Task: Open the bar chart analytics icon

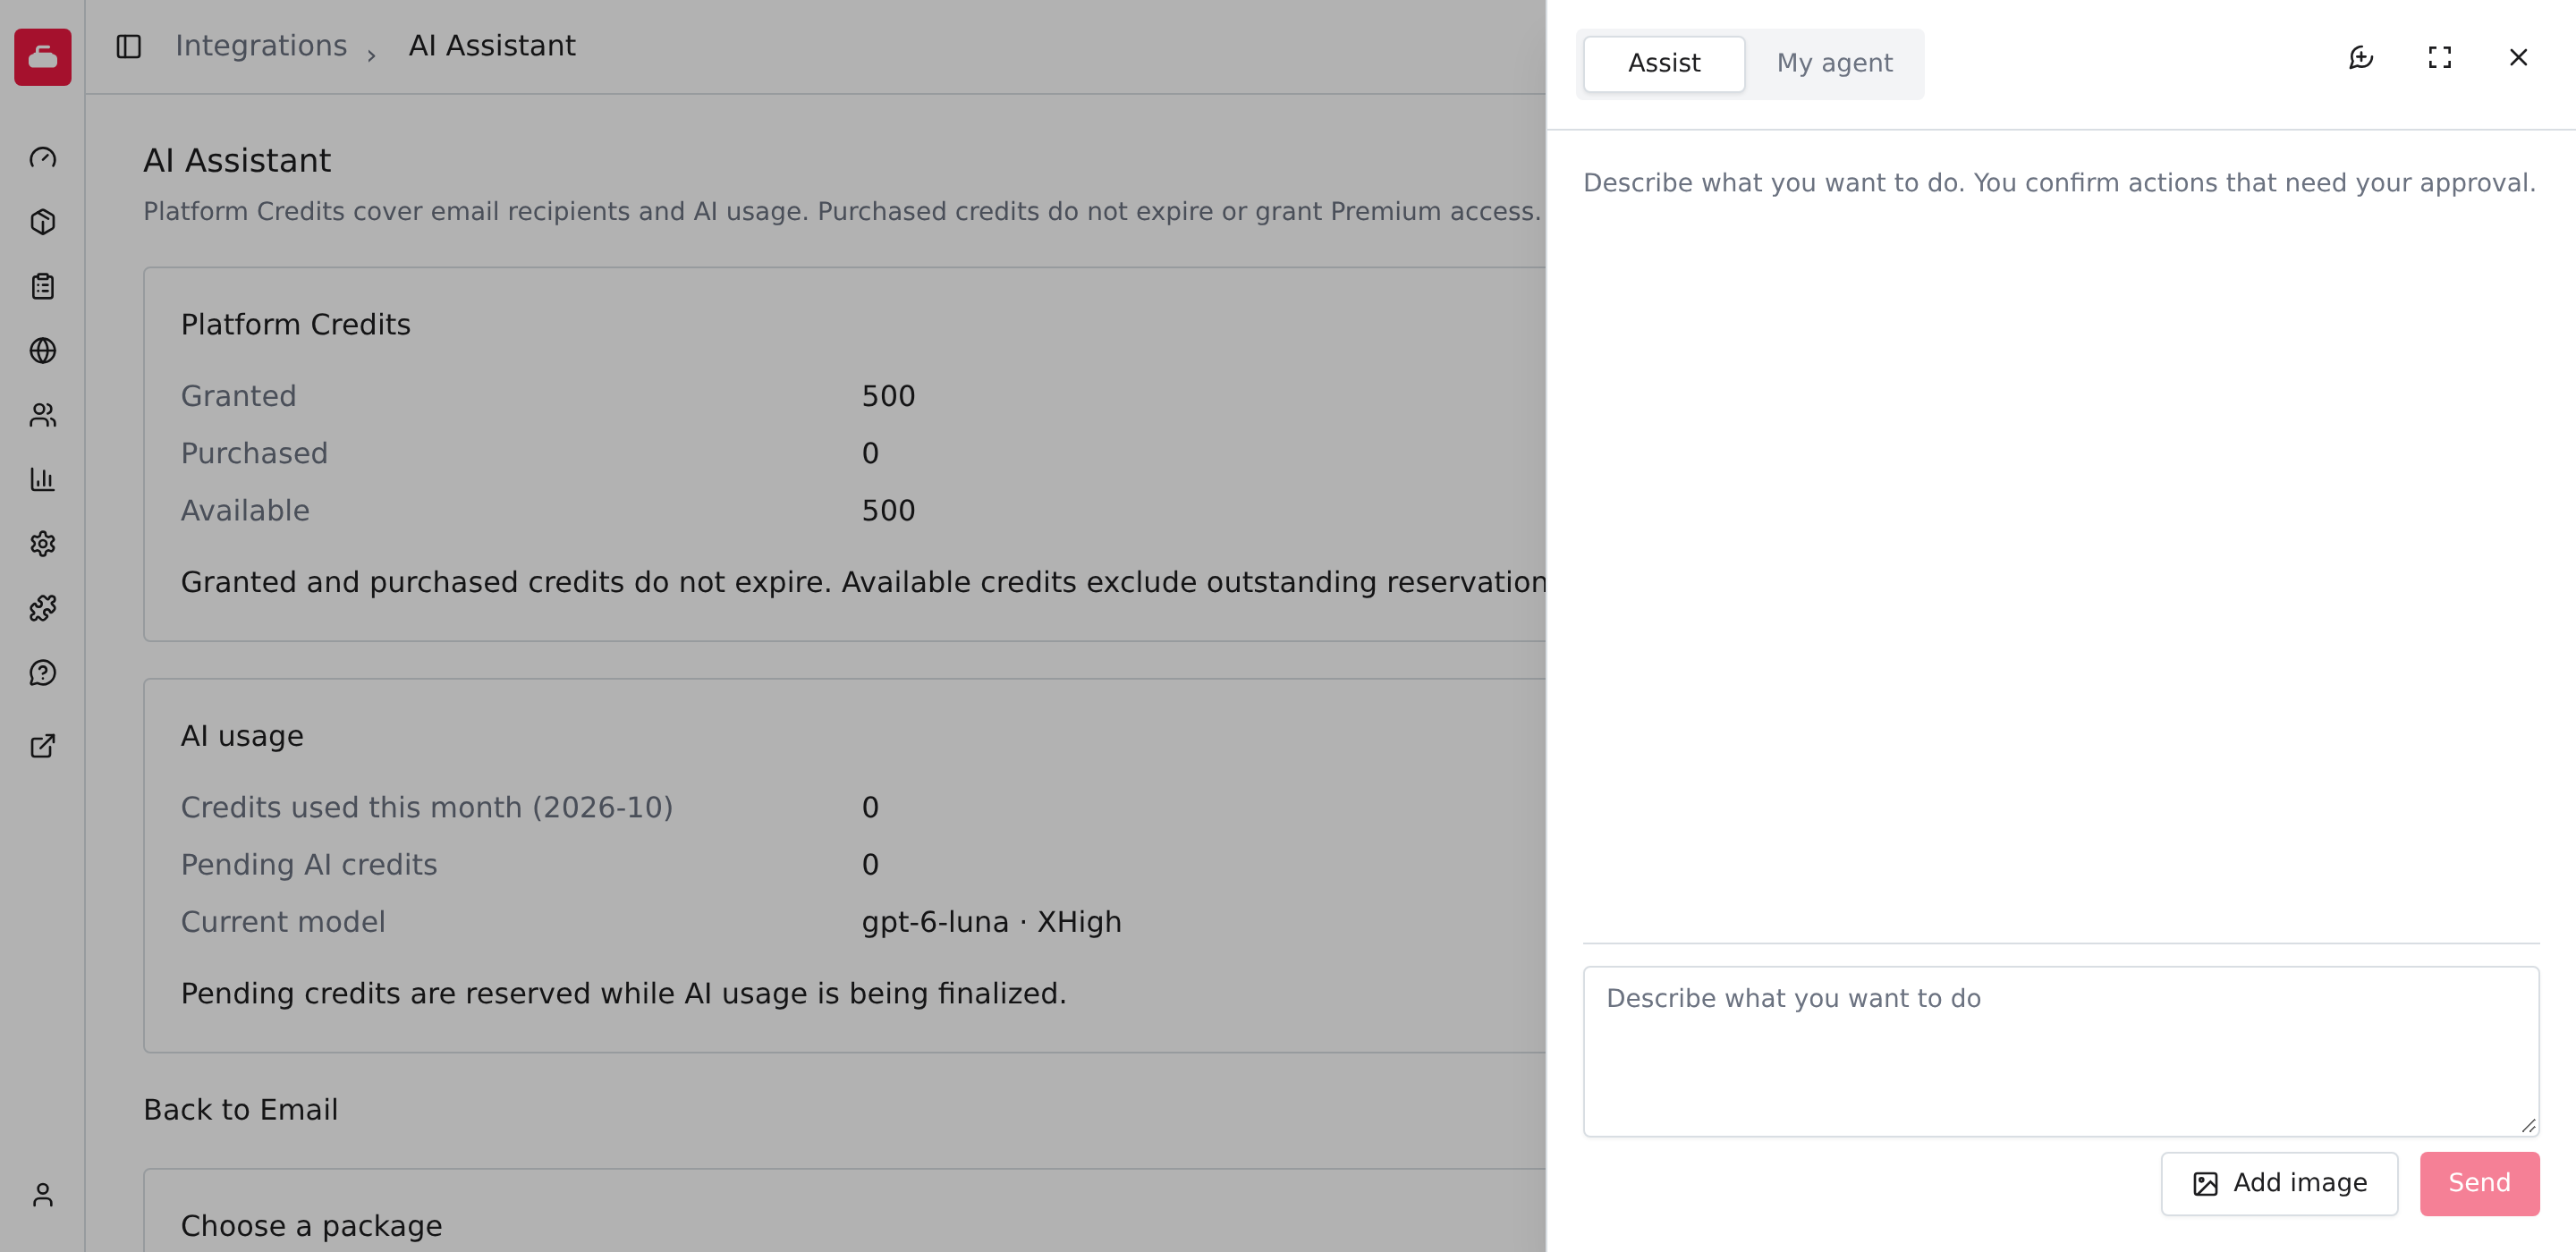Action: click(42, 480)
